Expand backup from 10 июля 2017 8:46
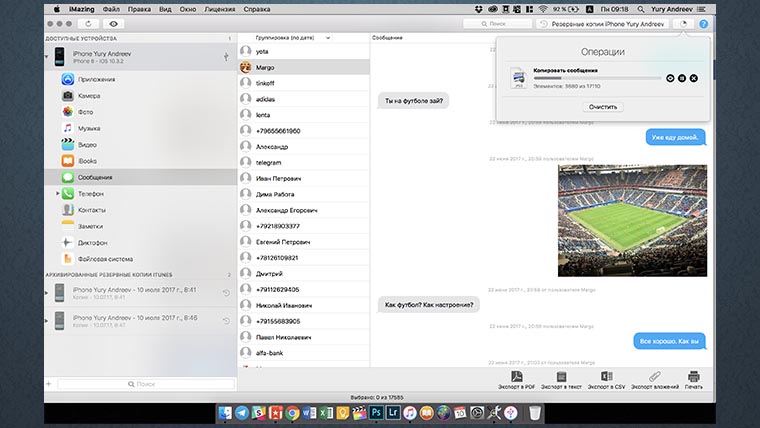Screen dimensions: 760x428 [x=47, y=320]
